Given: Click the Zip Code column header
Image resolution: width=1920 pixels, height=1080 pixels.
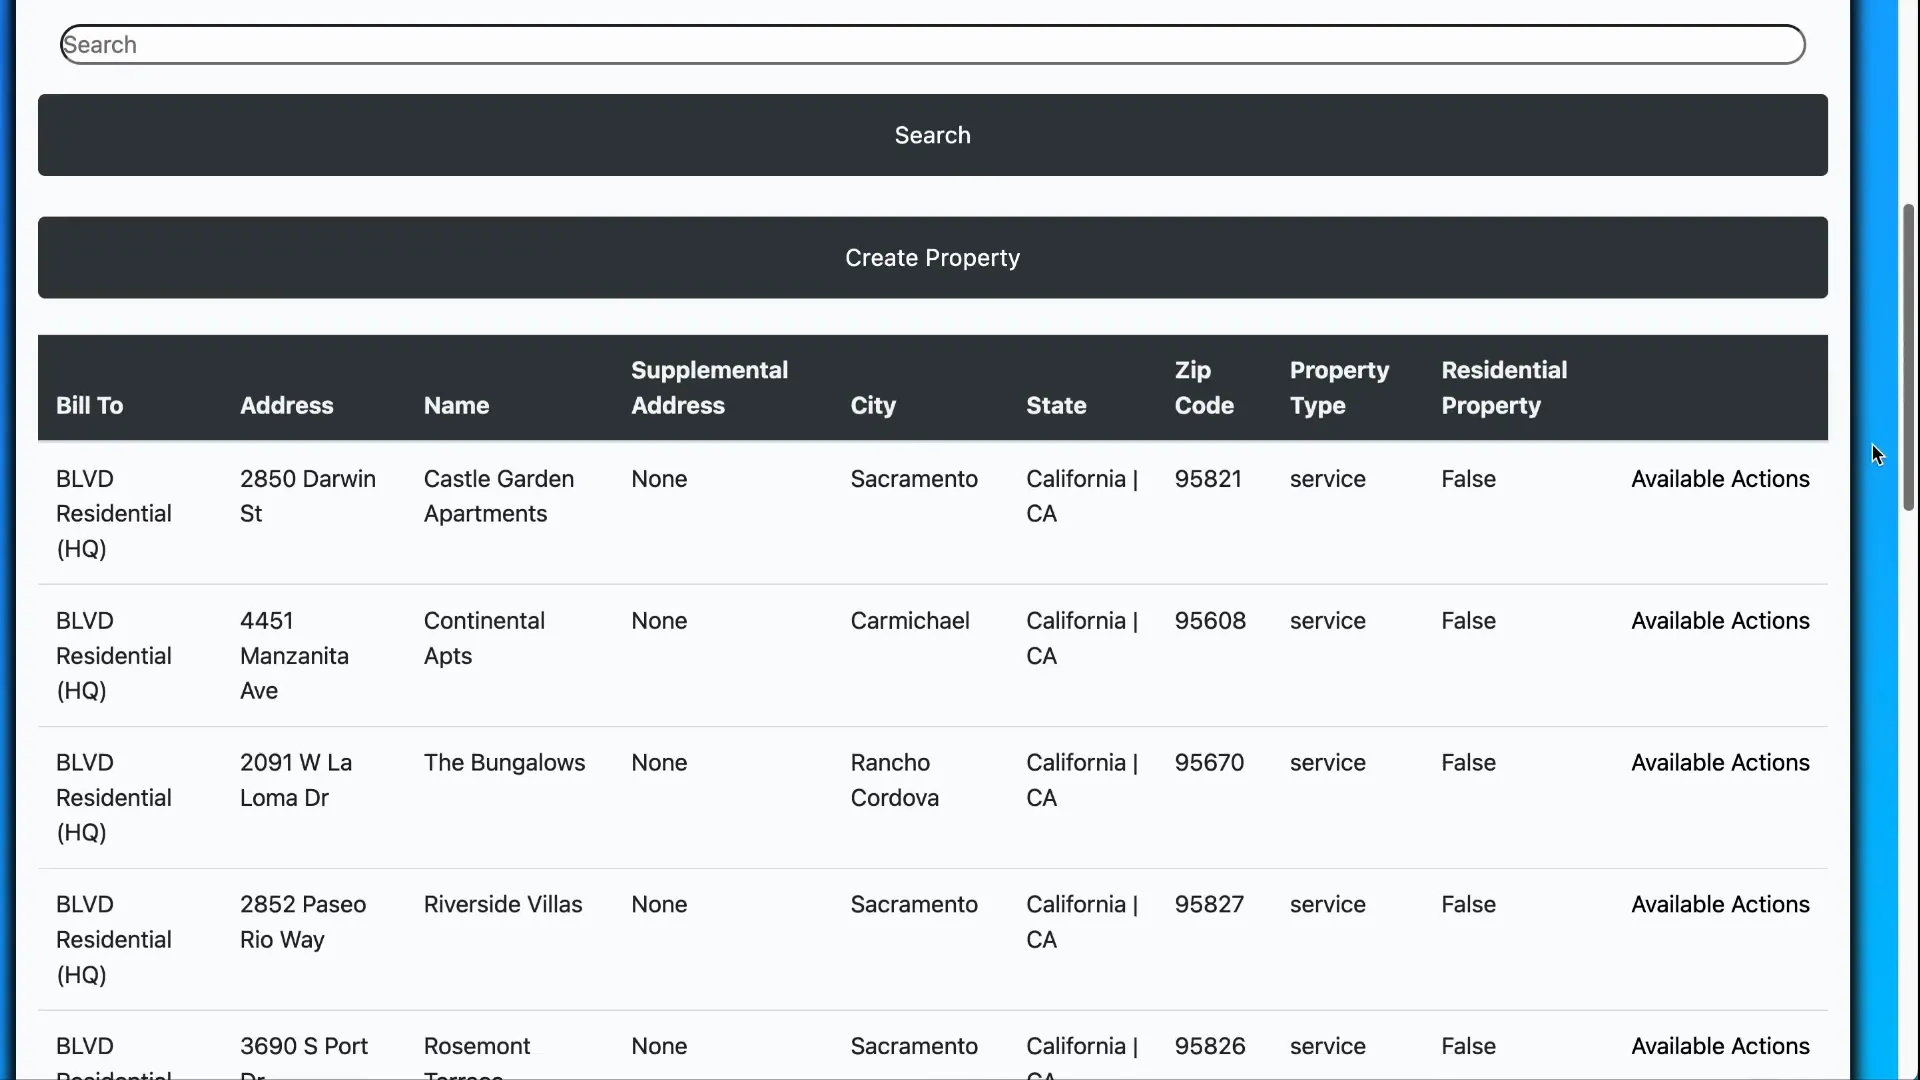Looking at the screenshot, I should [1203, 388].
